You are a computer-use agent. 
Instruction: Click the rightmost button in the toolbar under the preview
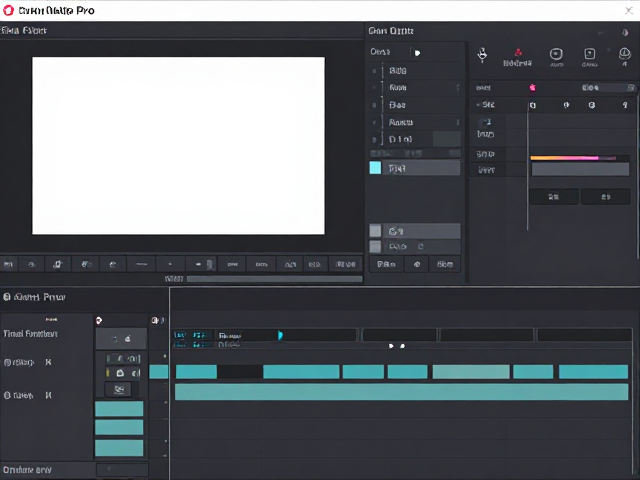345,264
